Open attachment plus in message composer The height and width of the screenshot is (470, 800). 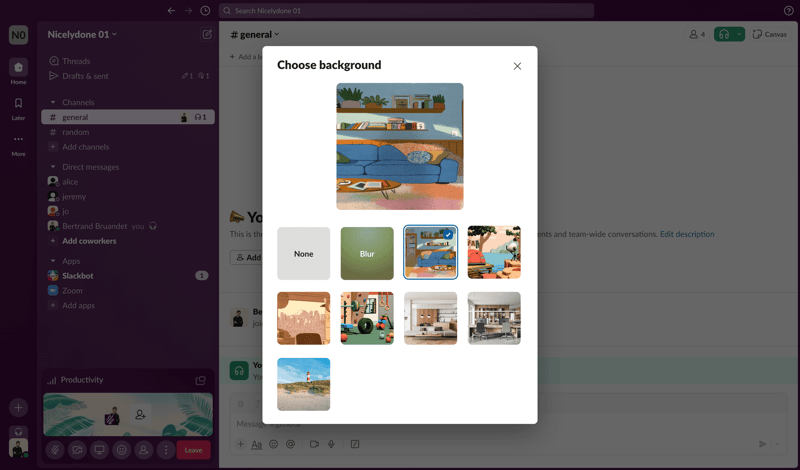(x=240, y=444)
